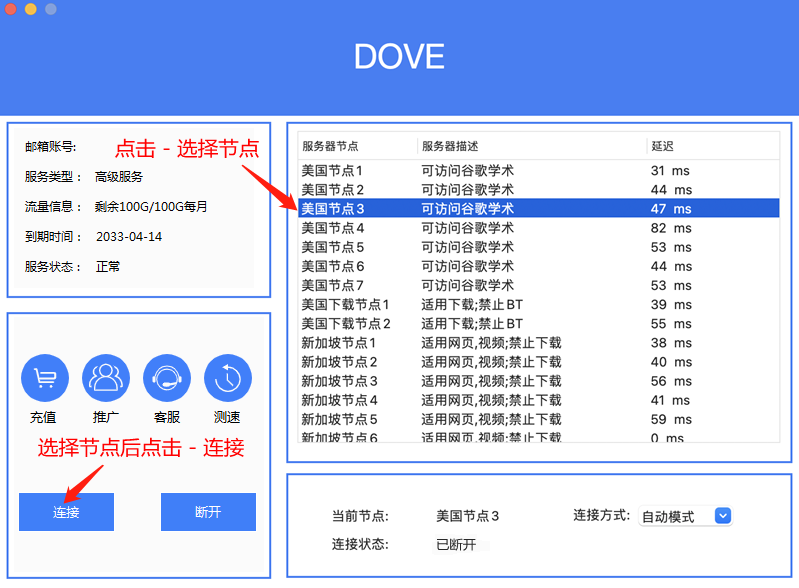Select 美国节点1 in server list
The width and height of the screenshot is (799, 588).
click(x=333, y=171)
